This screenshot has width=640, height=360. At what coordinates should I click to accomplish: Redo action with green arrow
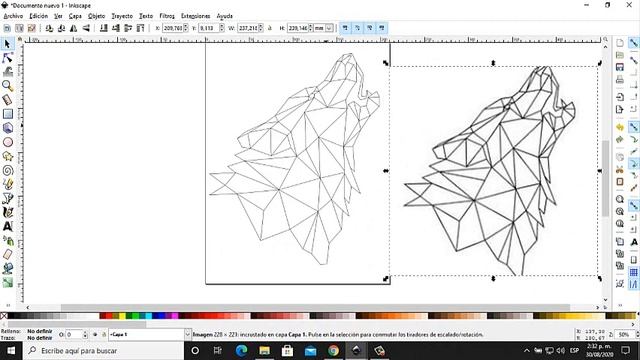coord(620,140)
